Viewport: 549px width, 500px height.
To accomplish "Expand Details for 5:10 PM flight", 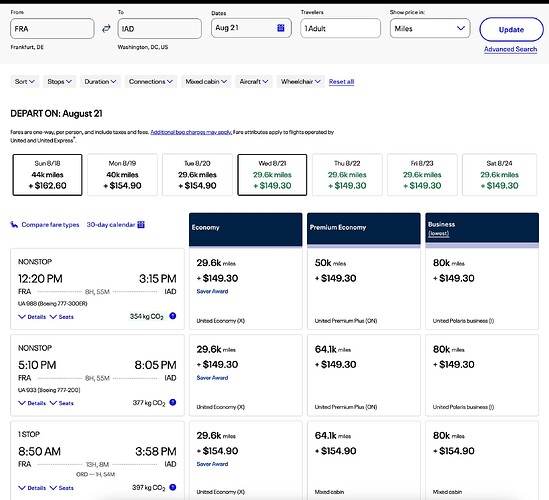I will (x=32, y=403).
